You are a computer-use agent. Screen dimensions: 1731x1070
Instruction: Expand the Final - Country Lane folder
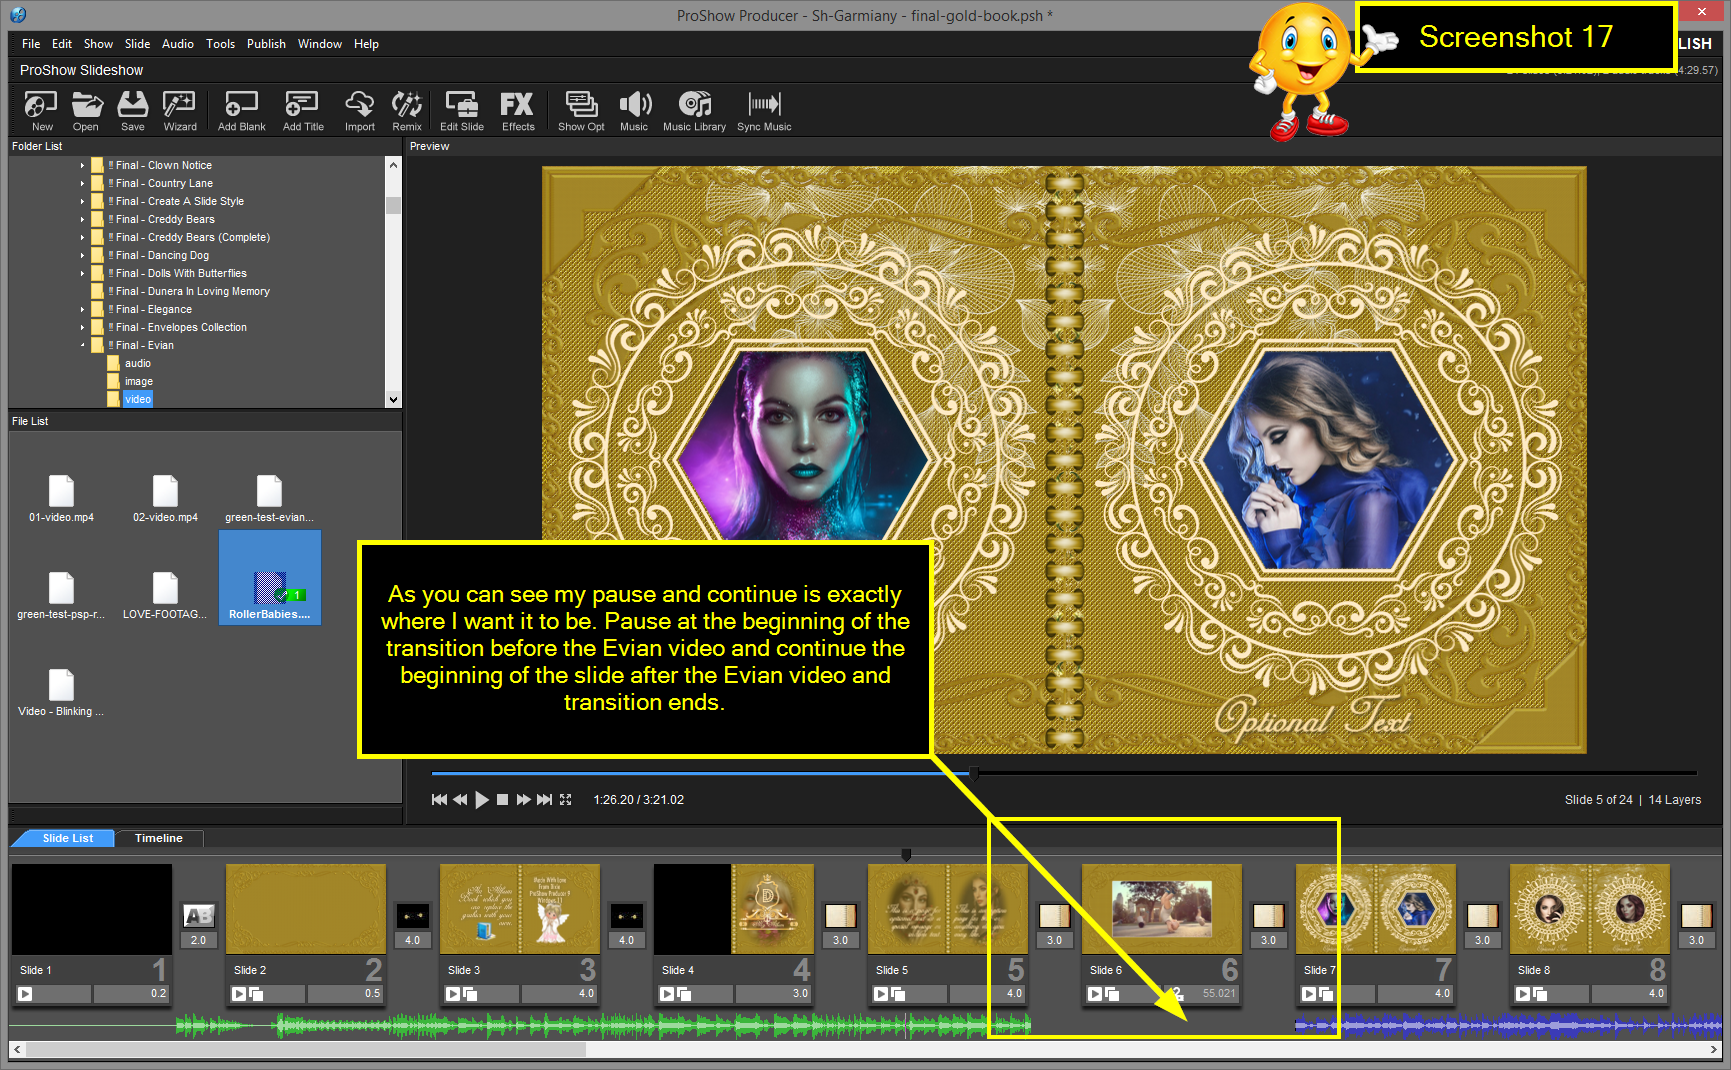[x=82, y=183]
